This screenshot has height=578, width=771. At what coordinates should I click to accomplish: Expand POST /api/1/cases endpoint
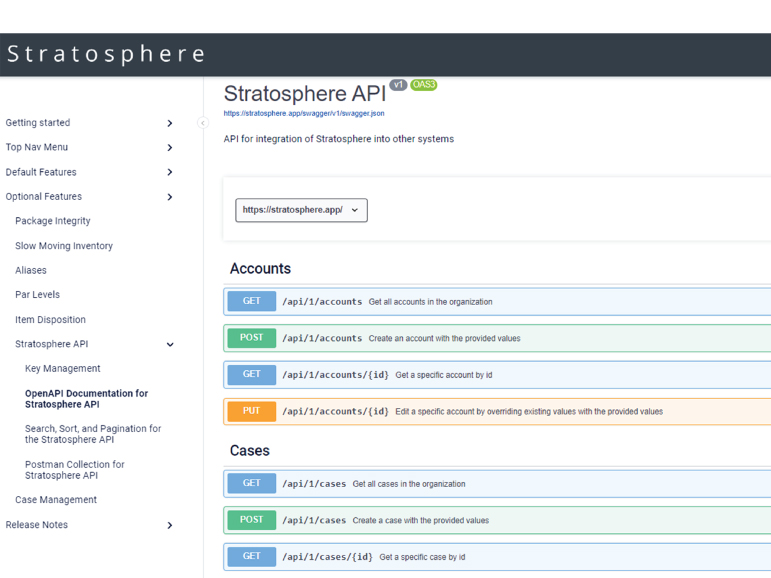point(314,520)
